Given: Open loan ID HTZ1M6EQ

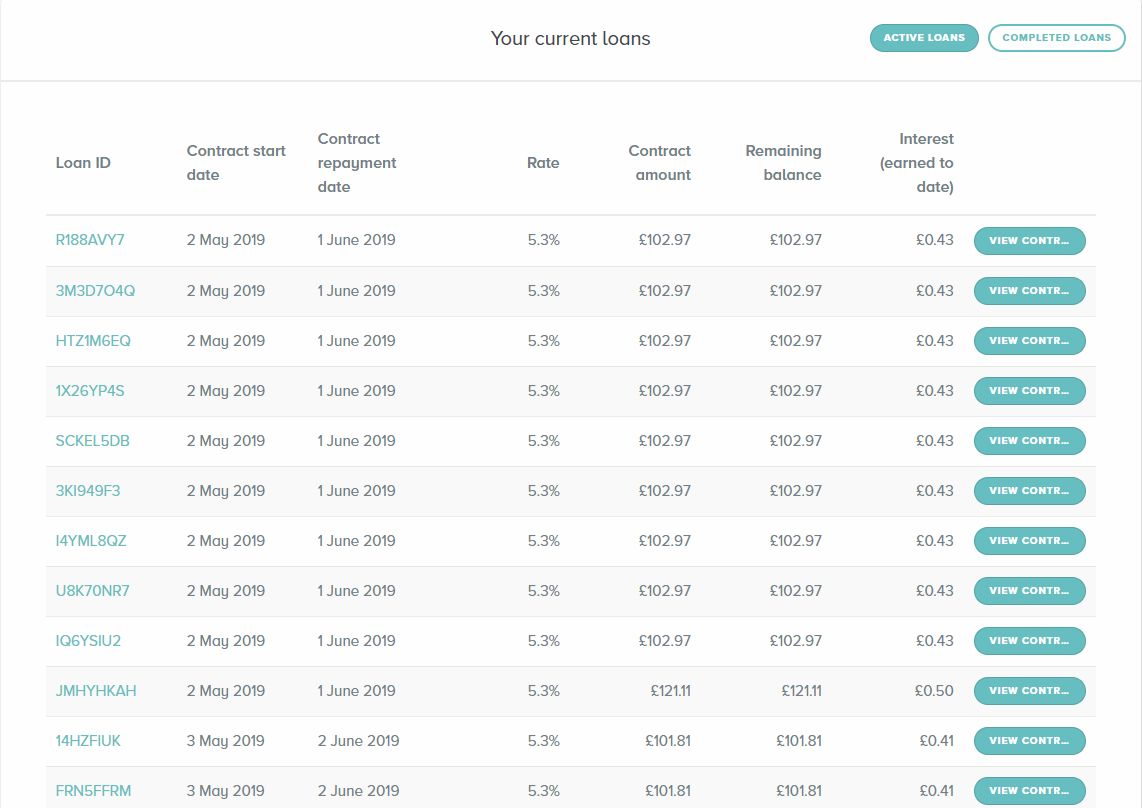Looking at the screenshot, I should pos(93,340).
